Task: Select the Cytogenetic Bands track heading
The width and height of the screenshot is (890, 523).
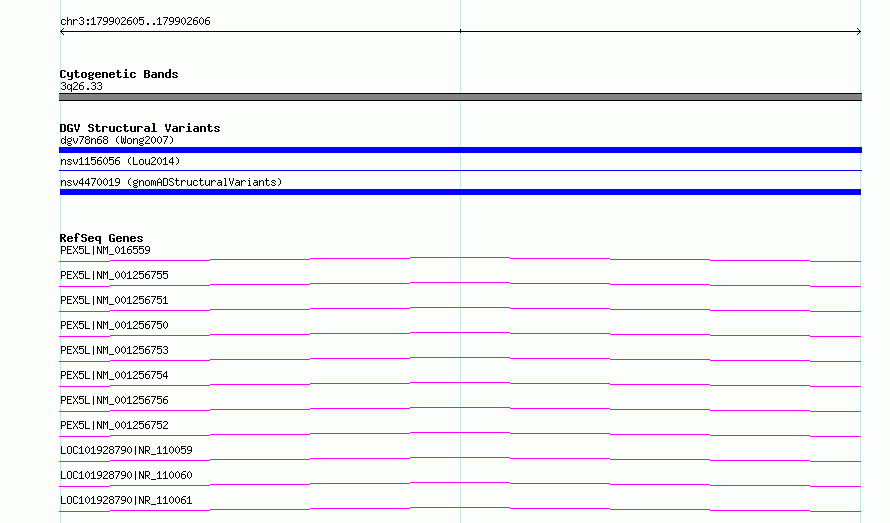Action: 119,74
